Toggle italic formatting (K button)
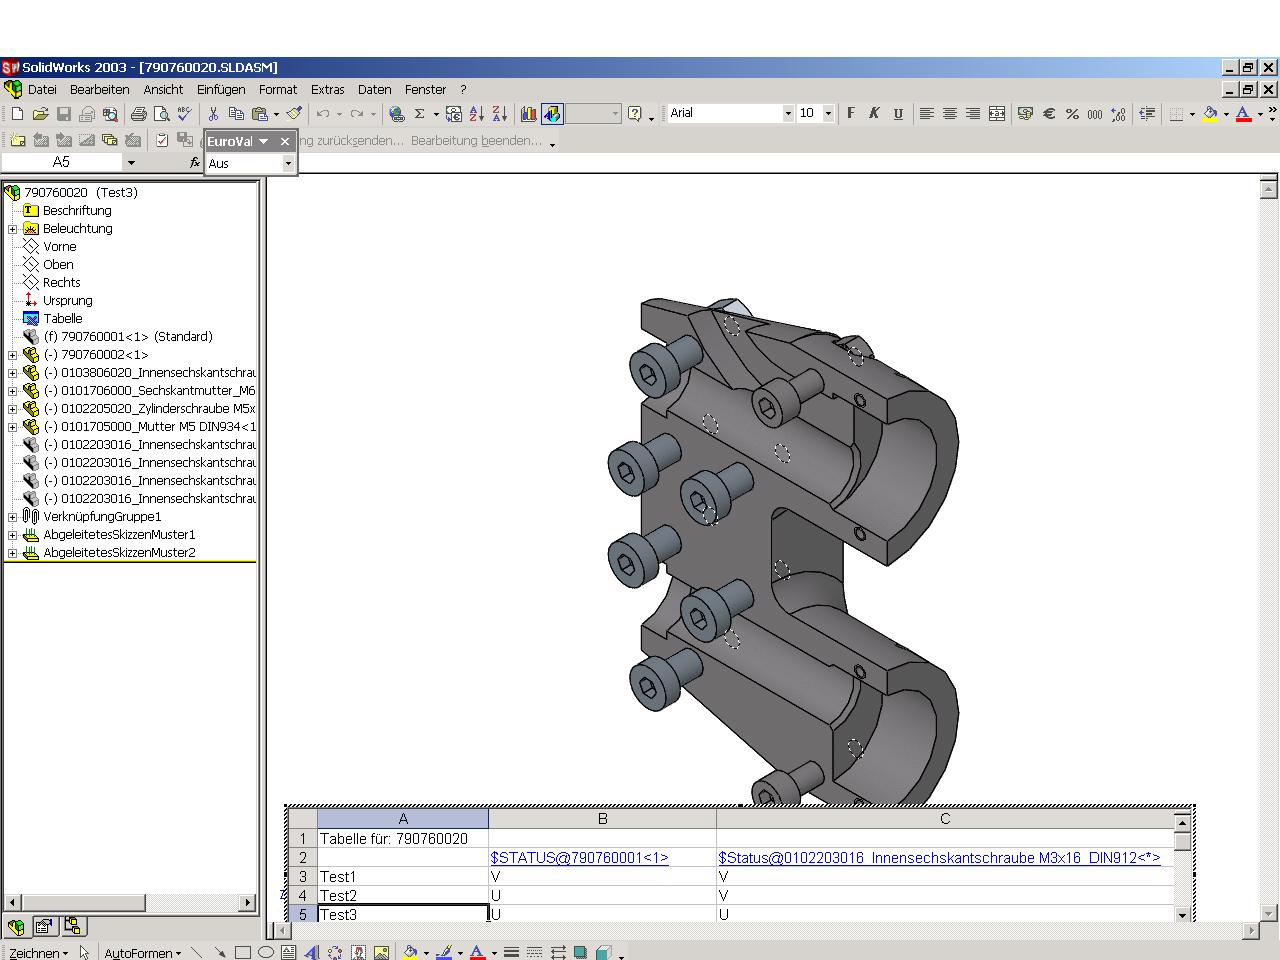The image size is (1280, 960). click(x=874, y=114)
